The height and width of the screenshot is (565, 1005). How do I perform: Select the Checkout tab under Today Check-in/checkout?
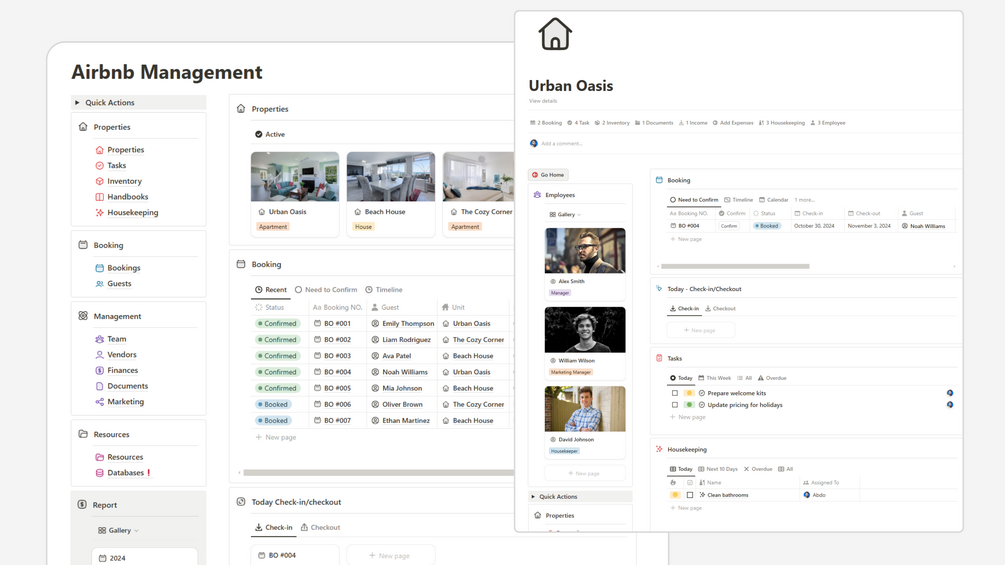pos(320,527)
